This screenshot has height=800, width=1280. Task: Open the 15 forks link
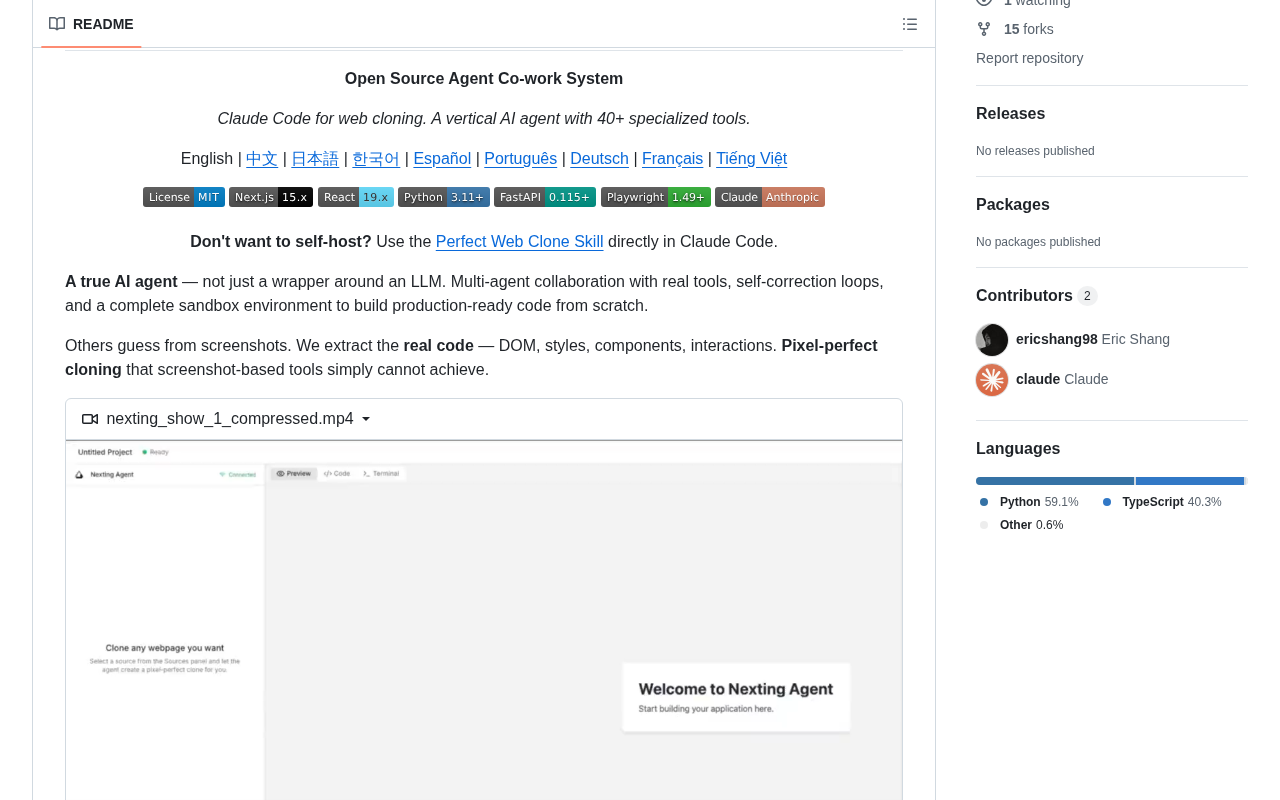1029,29
